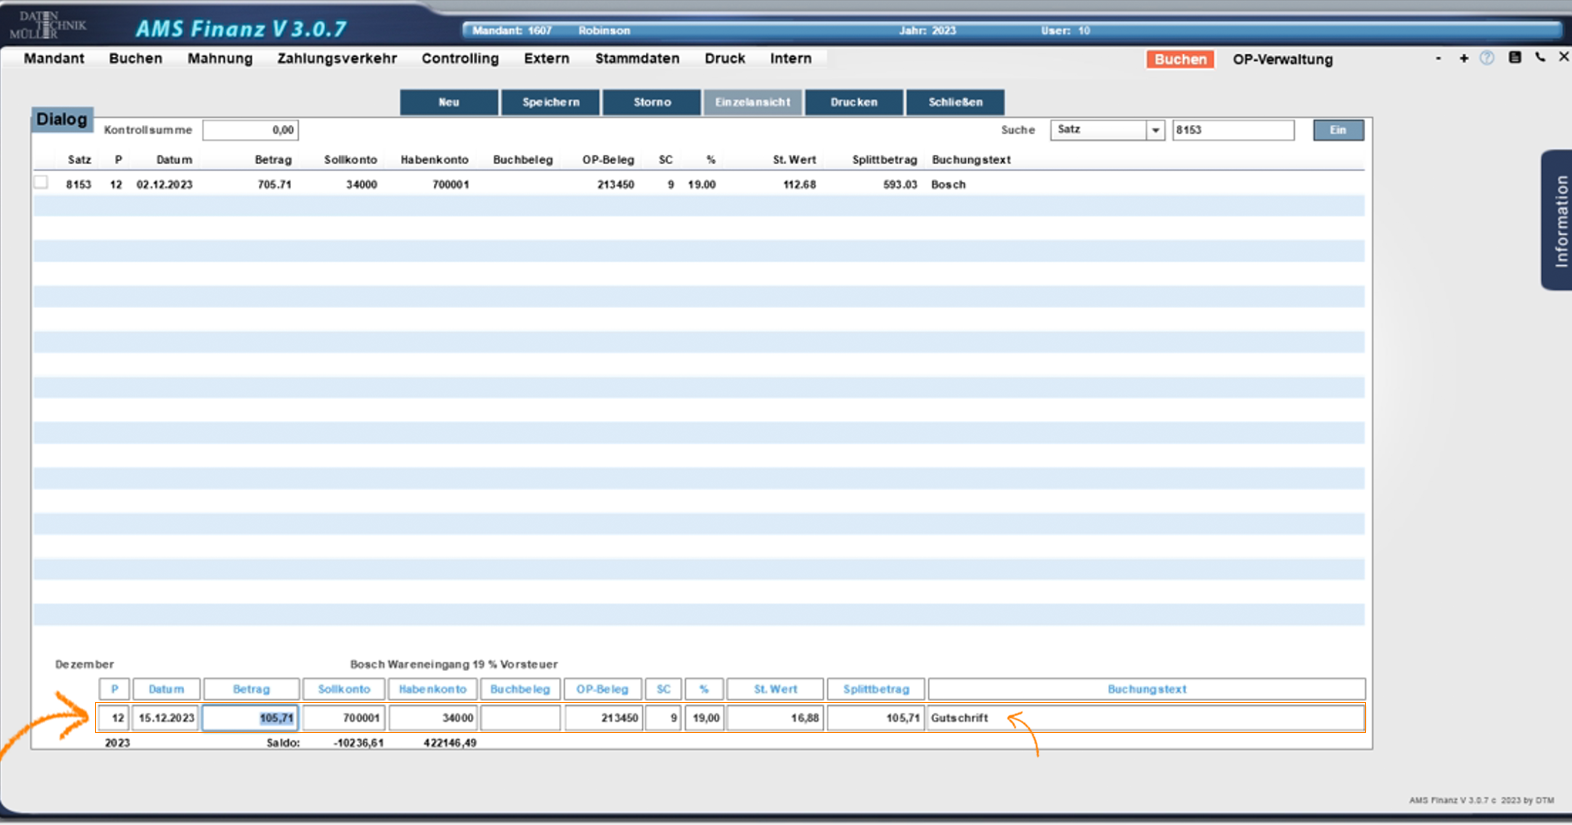Click the Betrag entry field showing 105,71
This screenshot has width=1572, height=825.
click(x=251, y=718)
